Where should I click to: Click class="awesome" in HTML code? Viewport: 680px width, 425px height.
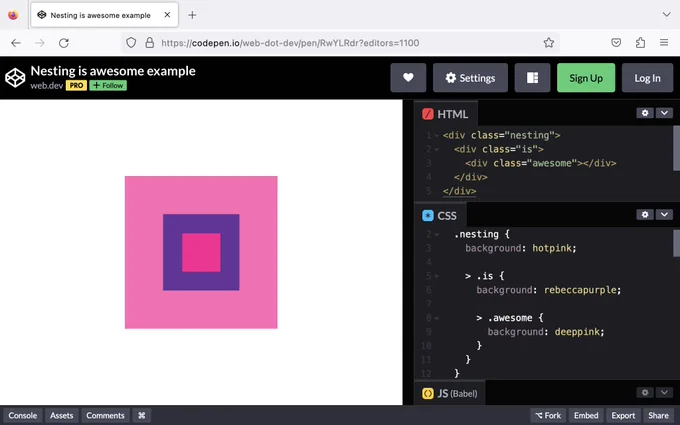tap(535, 163)
